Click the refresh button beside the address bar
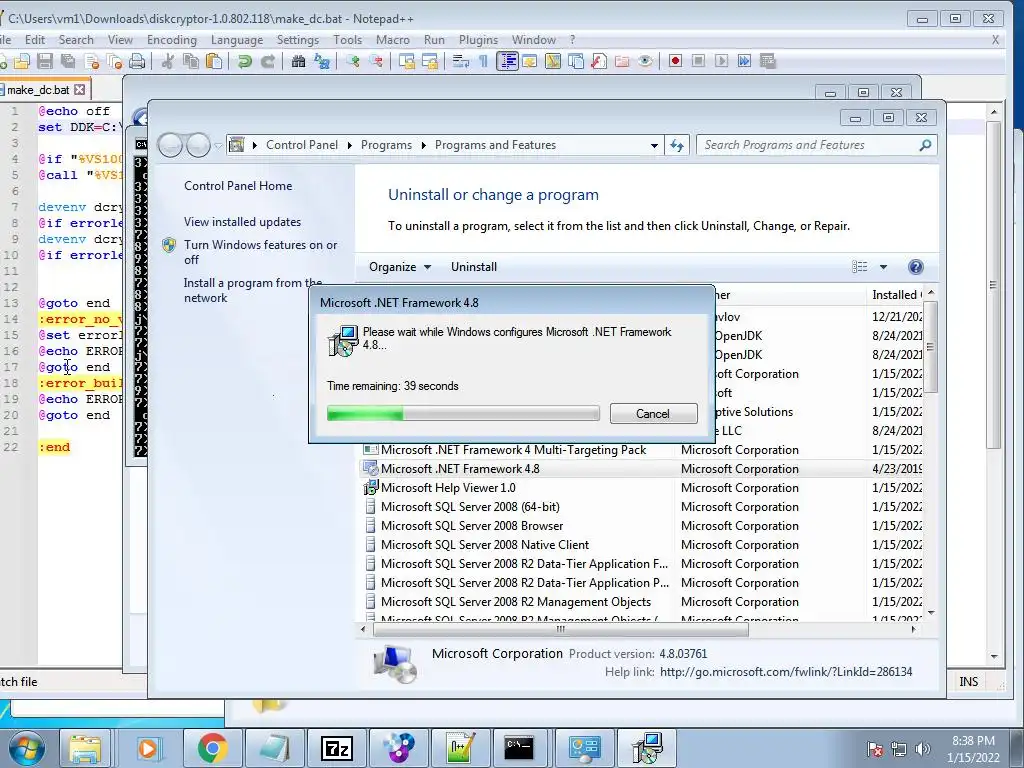Image resolution: width=1024 pixels, height=768 pixels. pyautogui.click(x=677, y=146)
